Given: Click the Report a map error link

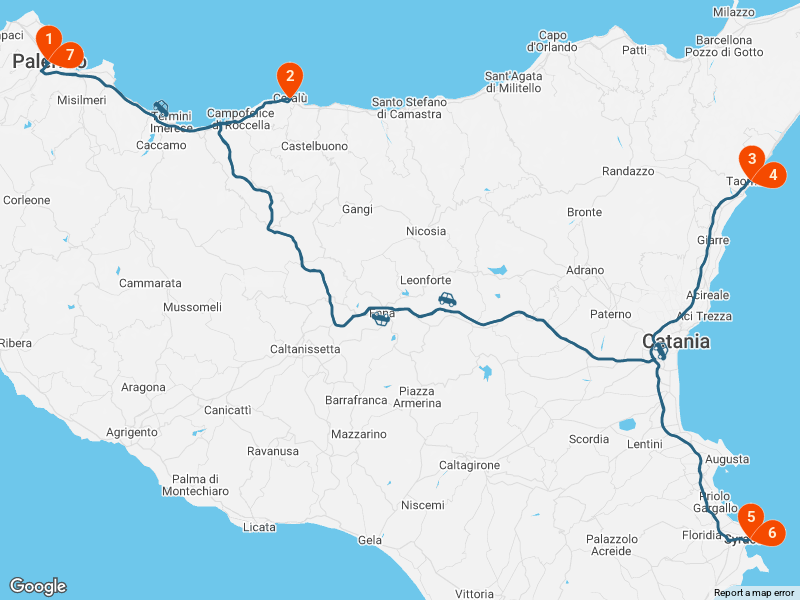Looking at the screenshot, I should (x=754, y=593).
